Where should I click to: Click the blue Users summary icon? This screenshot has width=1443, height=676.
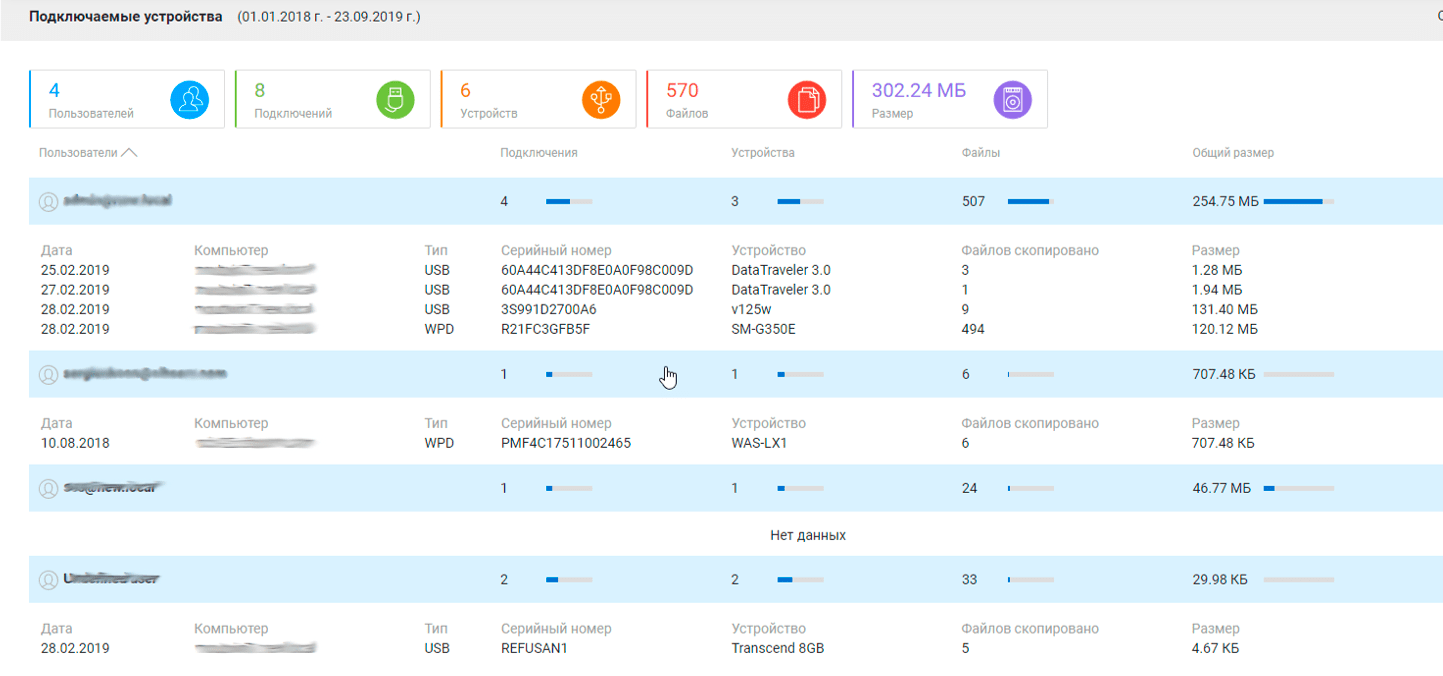coord(189,100)
